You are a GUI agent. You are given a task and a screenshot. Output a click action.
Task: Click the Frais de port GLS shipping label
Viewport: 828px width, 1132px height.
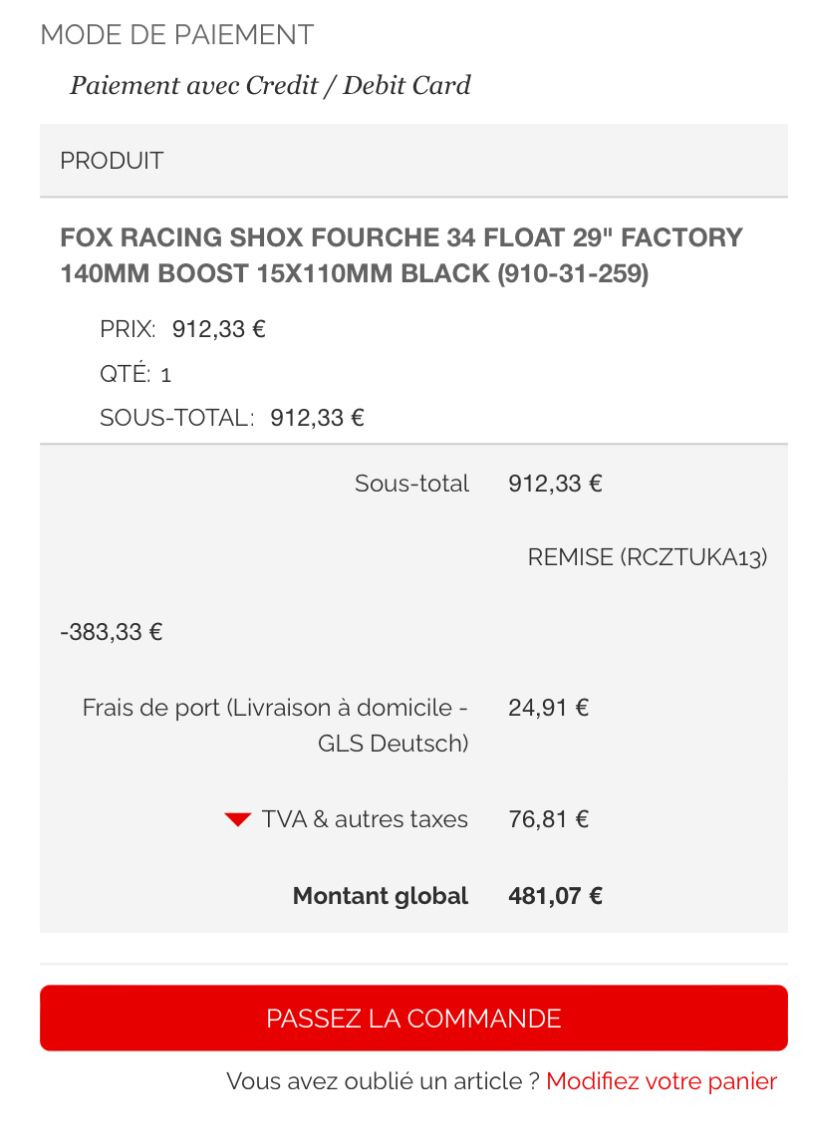275,725
